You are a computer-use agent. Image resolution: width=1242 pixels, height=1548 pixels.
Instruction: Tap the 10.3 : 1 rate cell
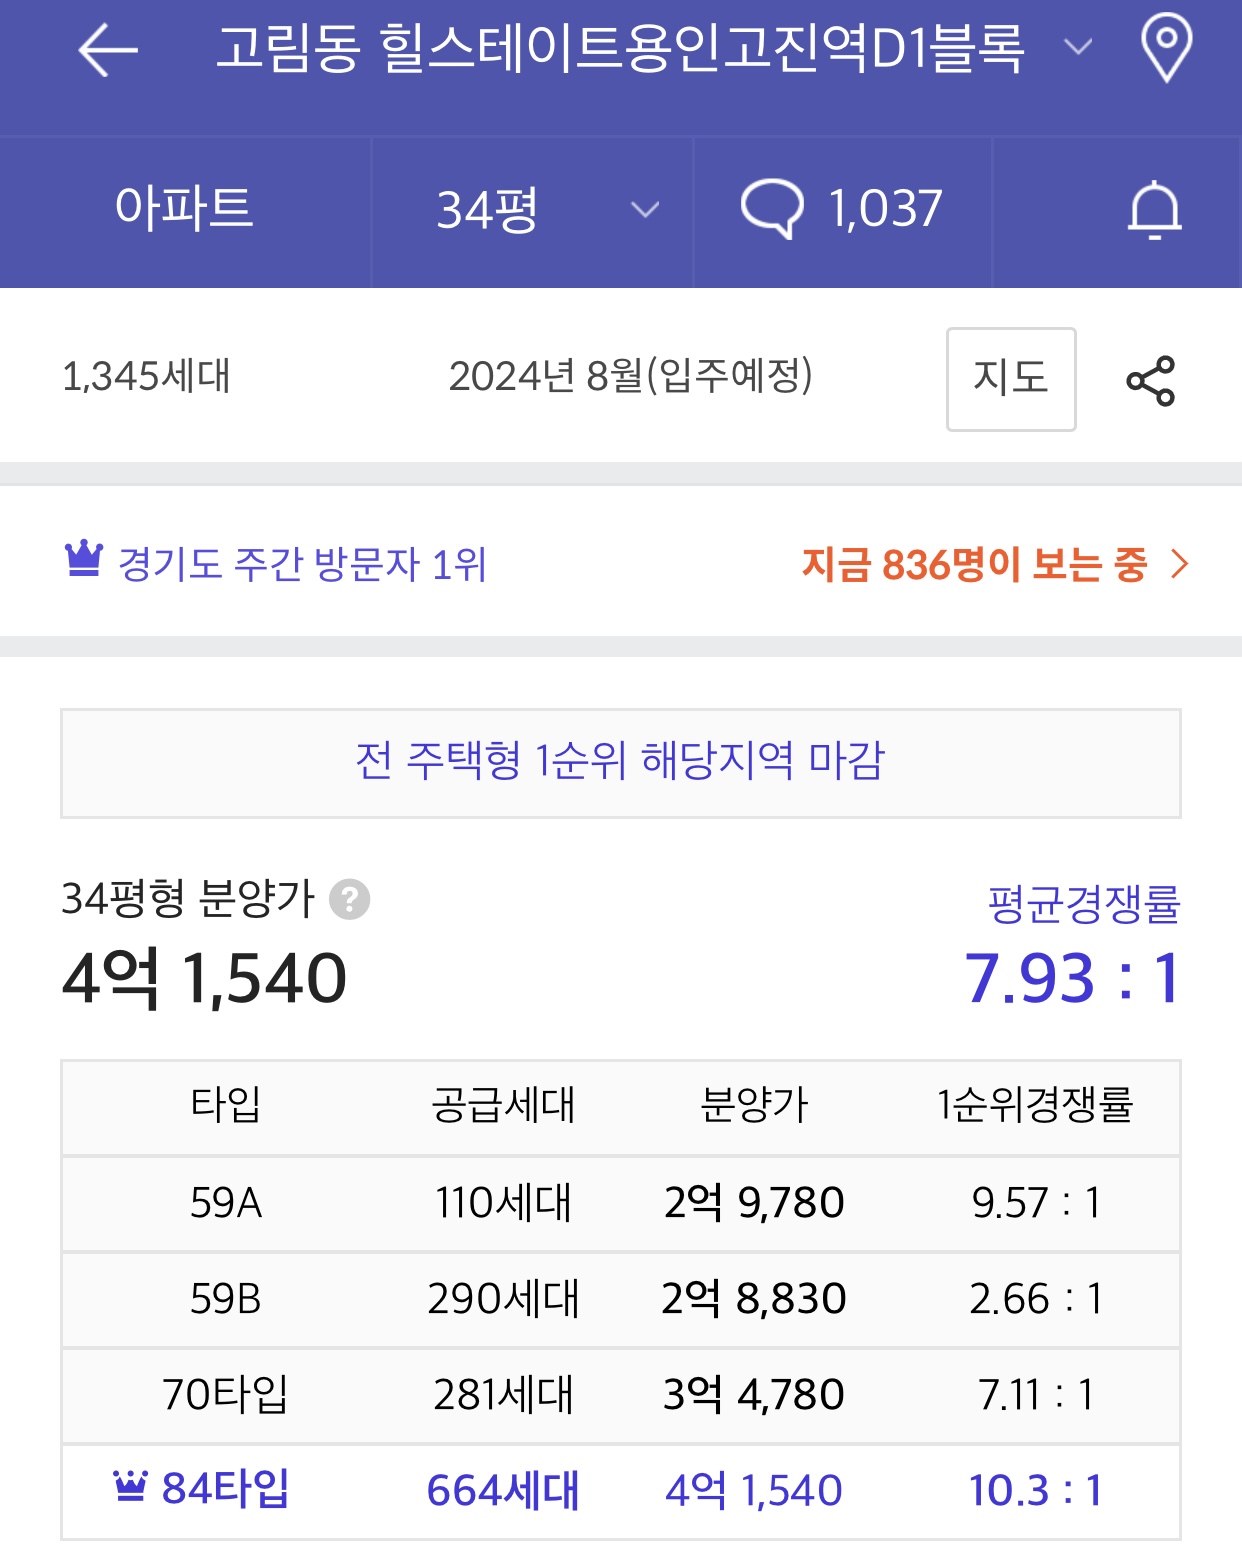click(x=1037, y=1490)
